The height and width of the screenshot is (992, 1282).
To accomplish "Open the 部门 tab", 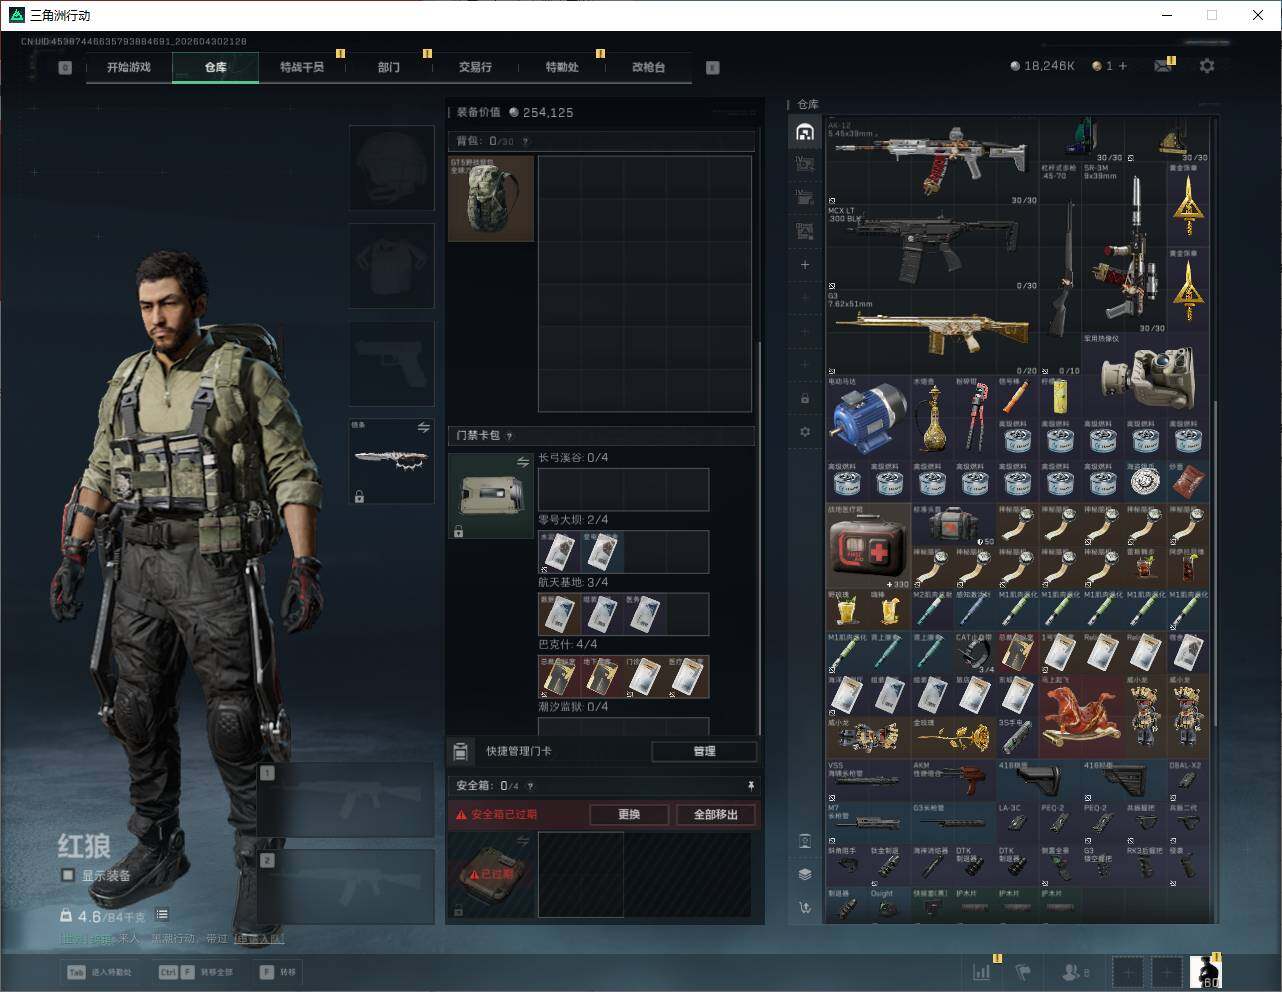I will [389, 67].
